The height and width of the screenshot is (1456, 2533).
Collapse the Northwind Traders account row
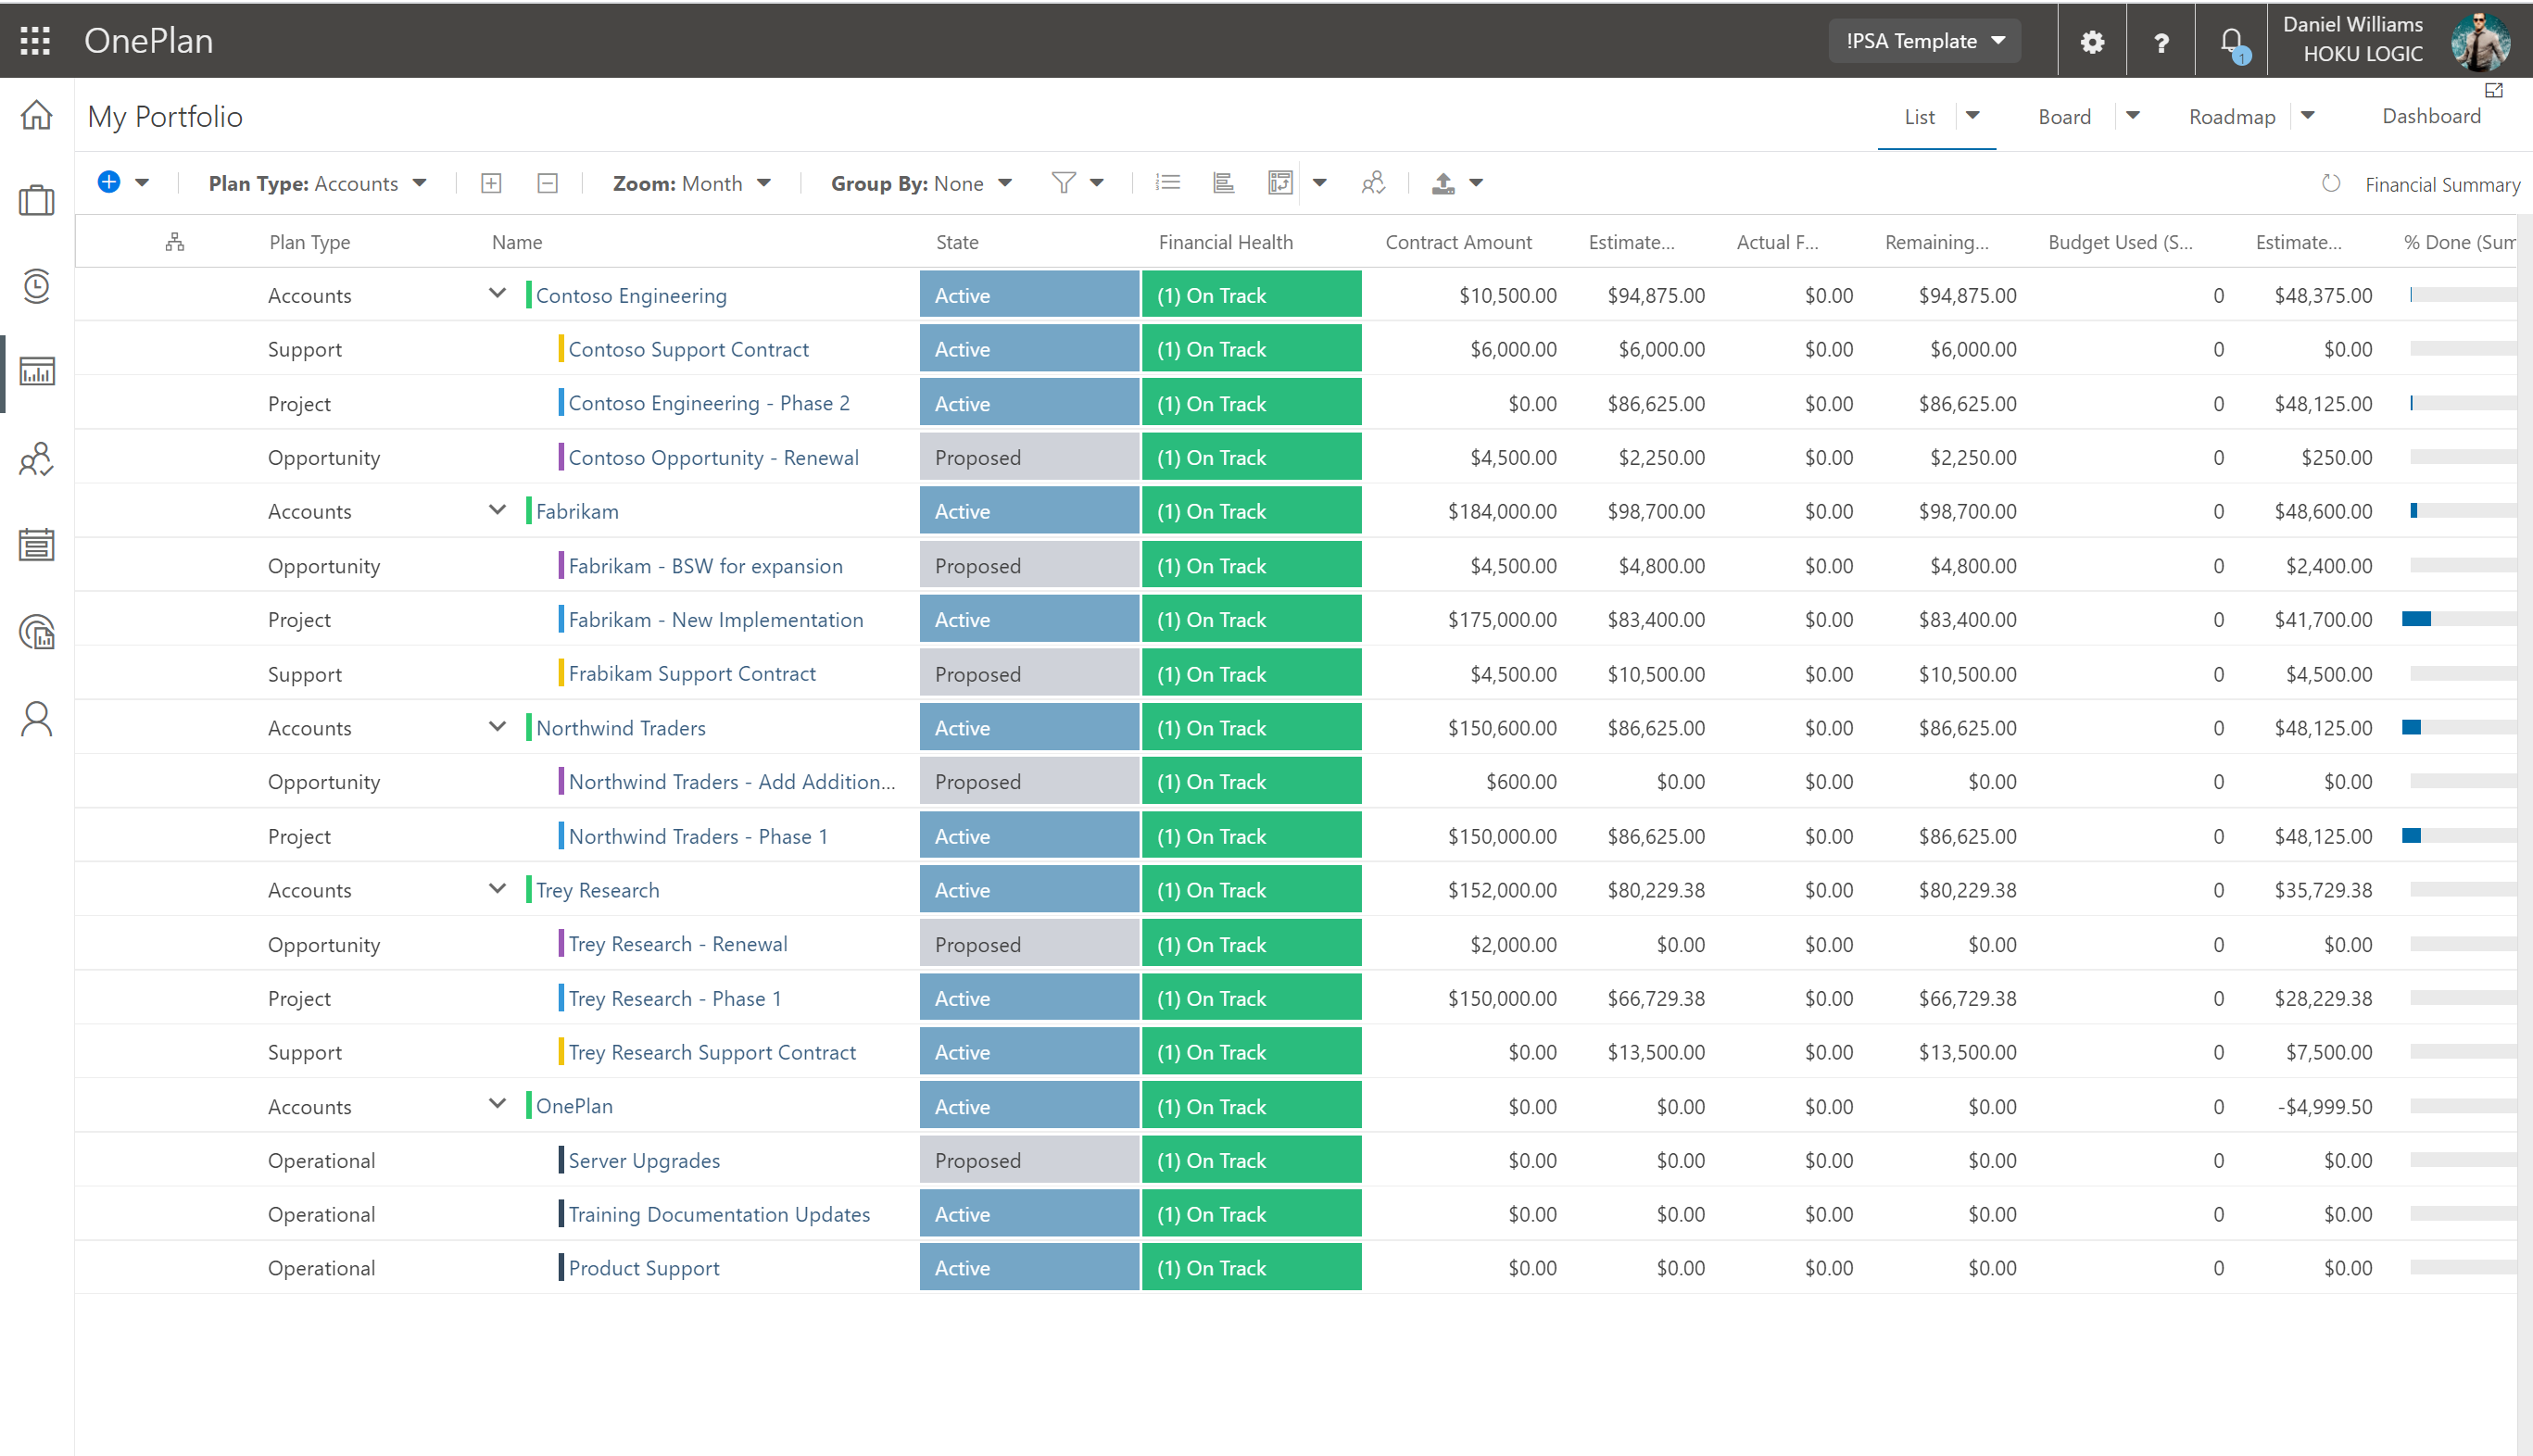coord(497,727)
